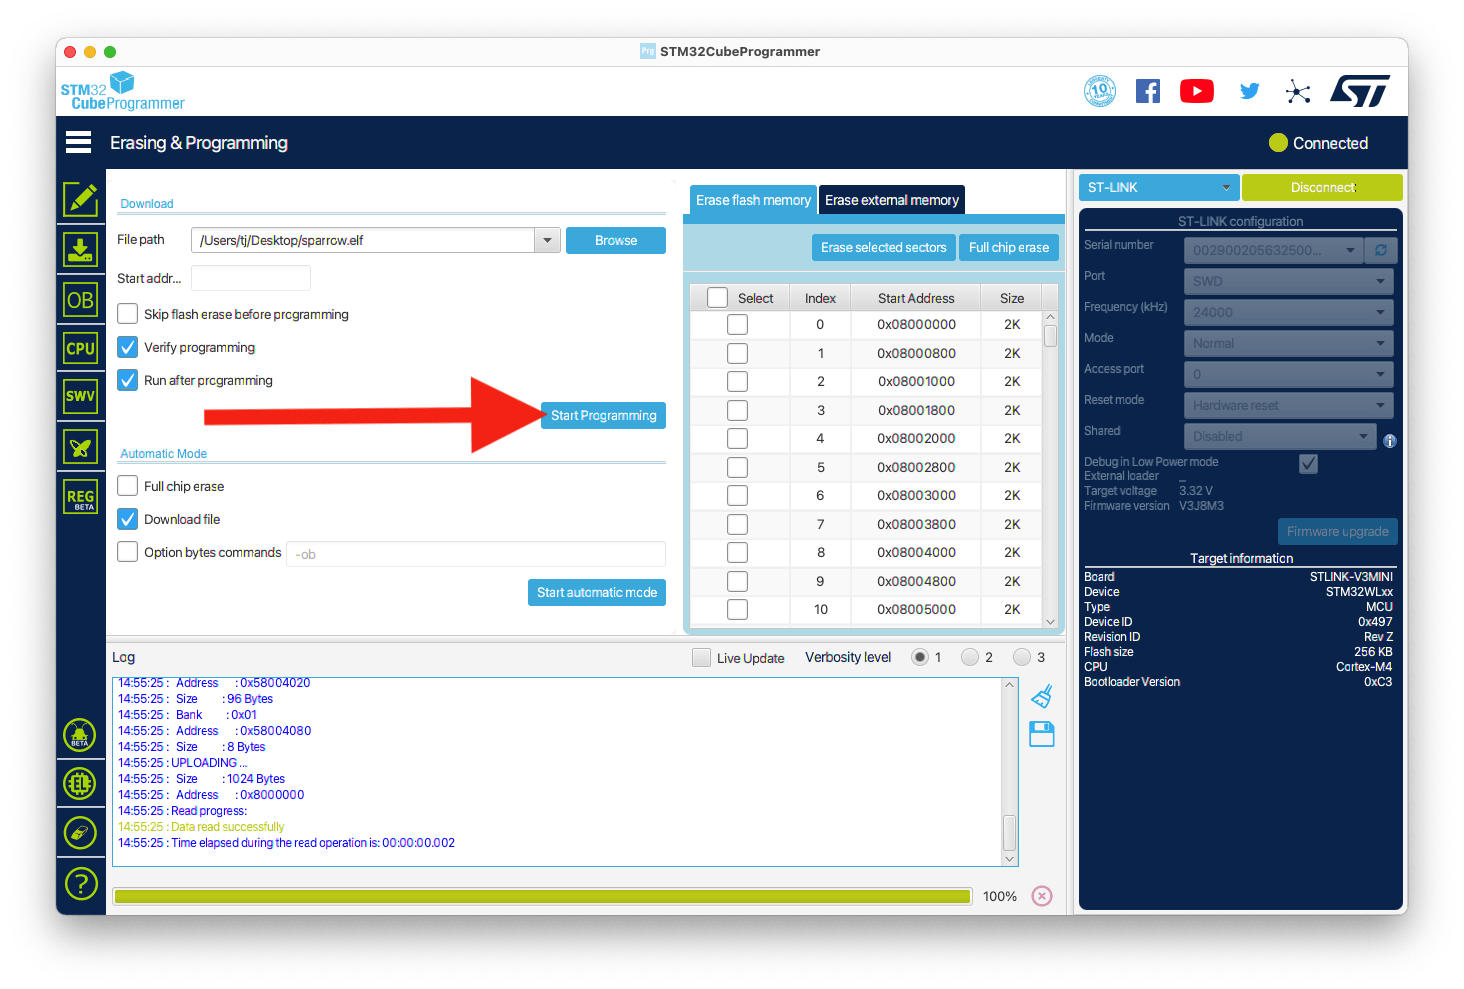Viewport: 1464px width, 989px height.
Task: Switch to Erase flash memory tab
Action: click(753, 200)
